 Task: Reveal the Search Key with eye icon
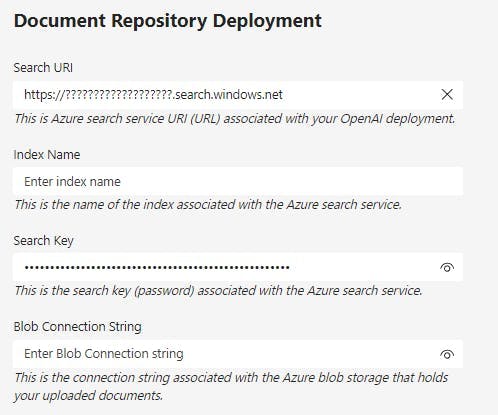[x=447, y=267]
